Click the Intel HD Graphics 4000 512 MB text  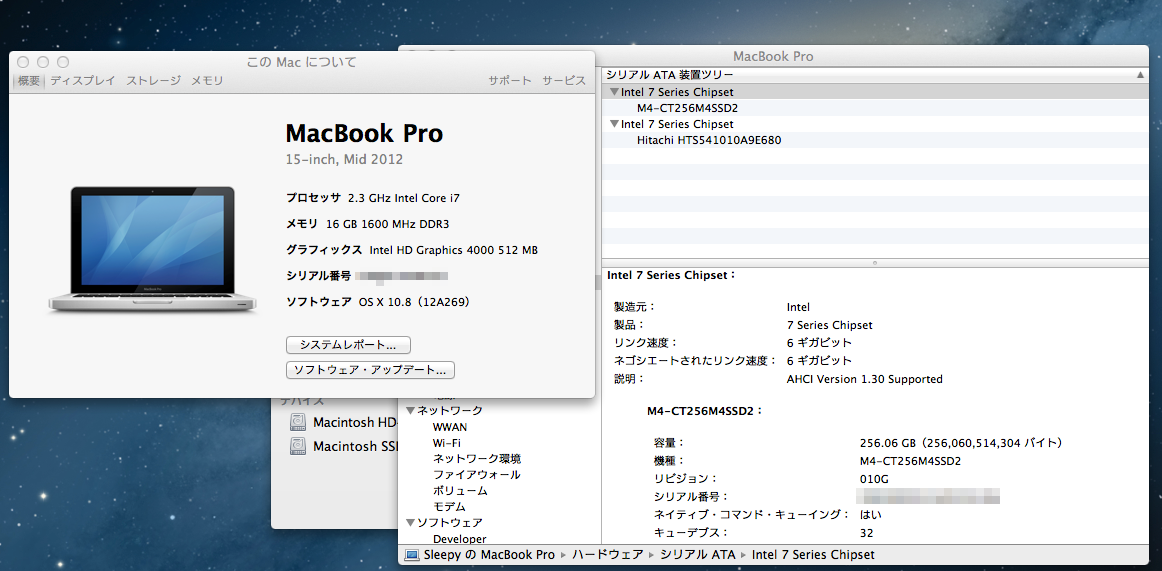454,250
